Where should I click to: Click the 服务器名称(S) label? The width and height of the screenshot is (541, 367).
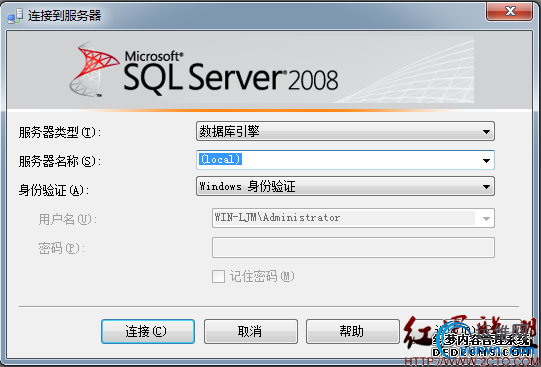coord(59,161)
